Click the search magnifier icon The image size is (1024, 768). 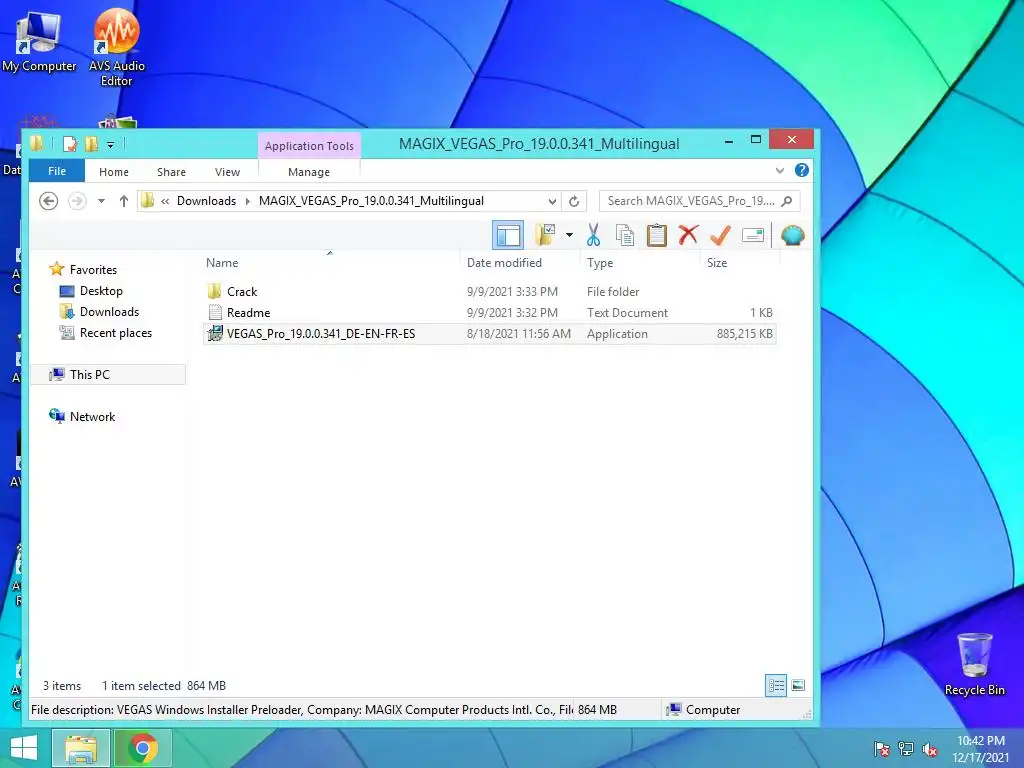(x=787, y=201)
